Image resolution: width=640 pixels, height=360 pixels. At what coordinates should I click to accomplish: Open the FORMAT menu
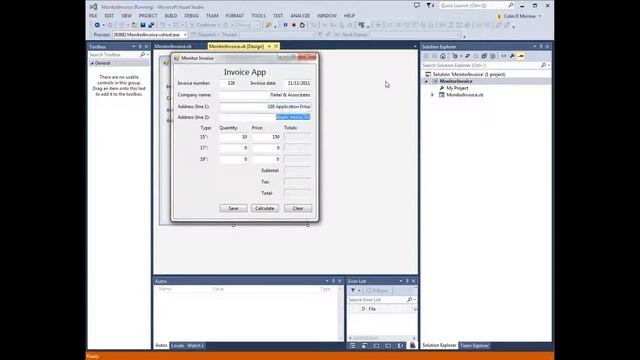click(235, 16)
